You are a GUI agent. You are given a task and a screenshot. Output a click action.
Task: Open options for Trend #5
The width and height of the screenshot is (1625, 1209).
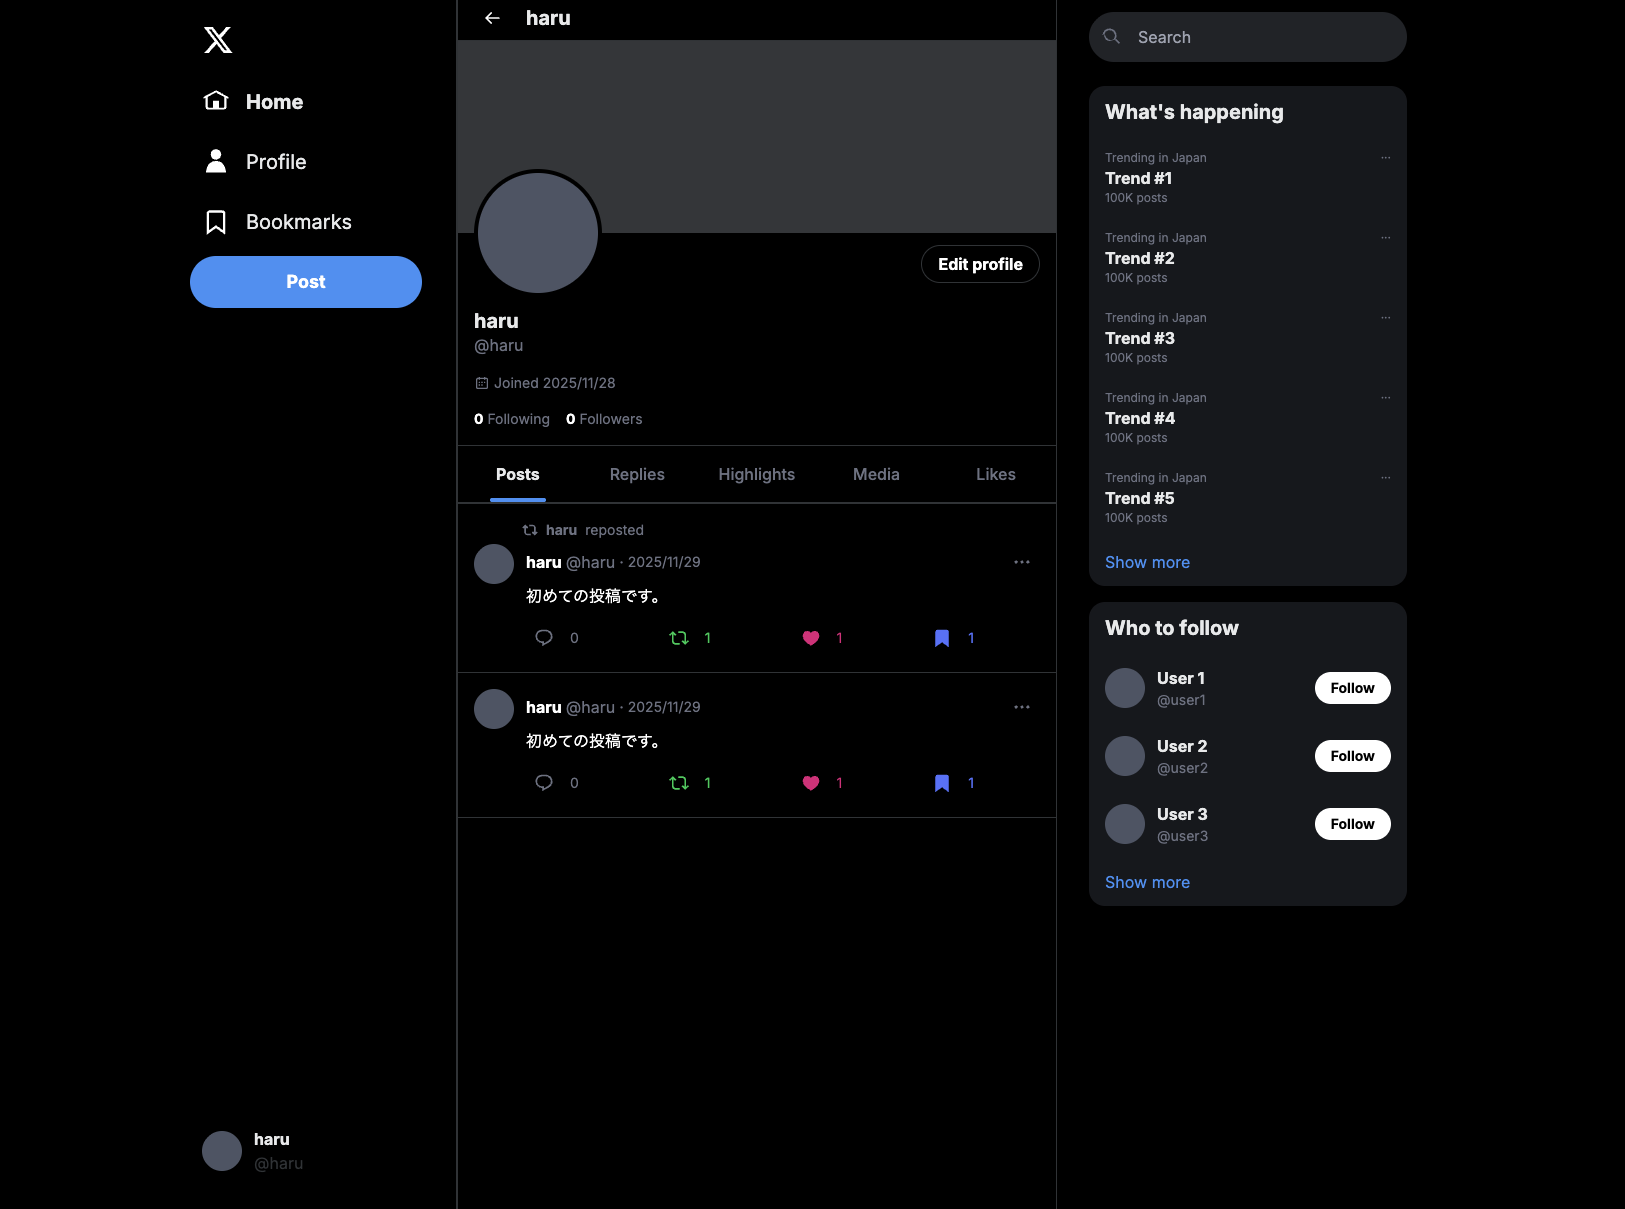1386,478
